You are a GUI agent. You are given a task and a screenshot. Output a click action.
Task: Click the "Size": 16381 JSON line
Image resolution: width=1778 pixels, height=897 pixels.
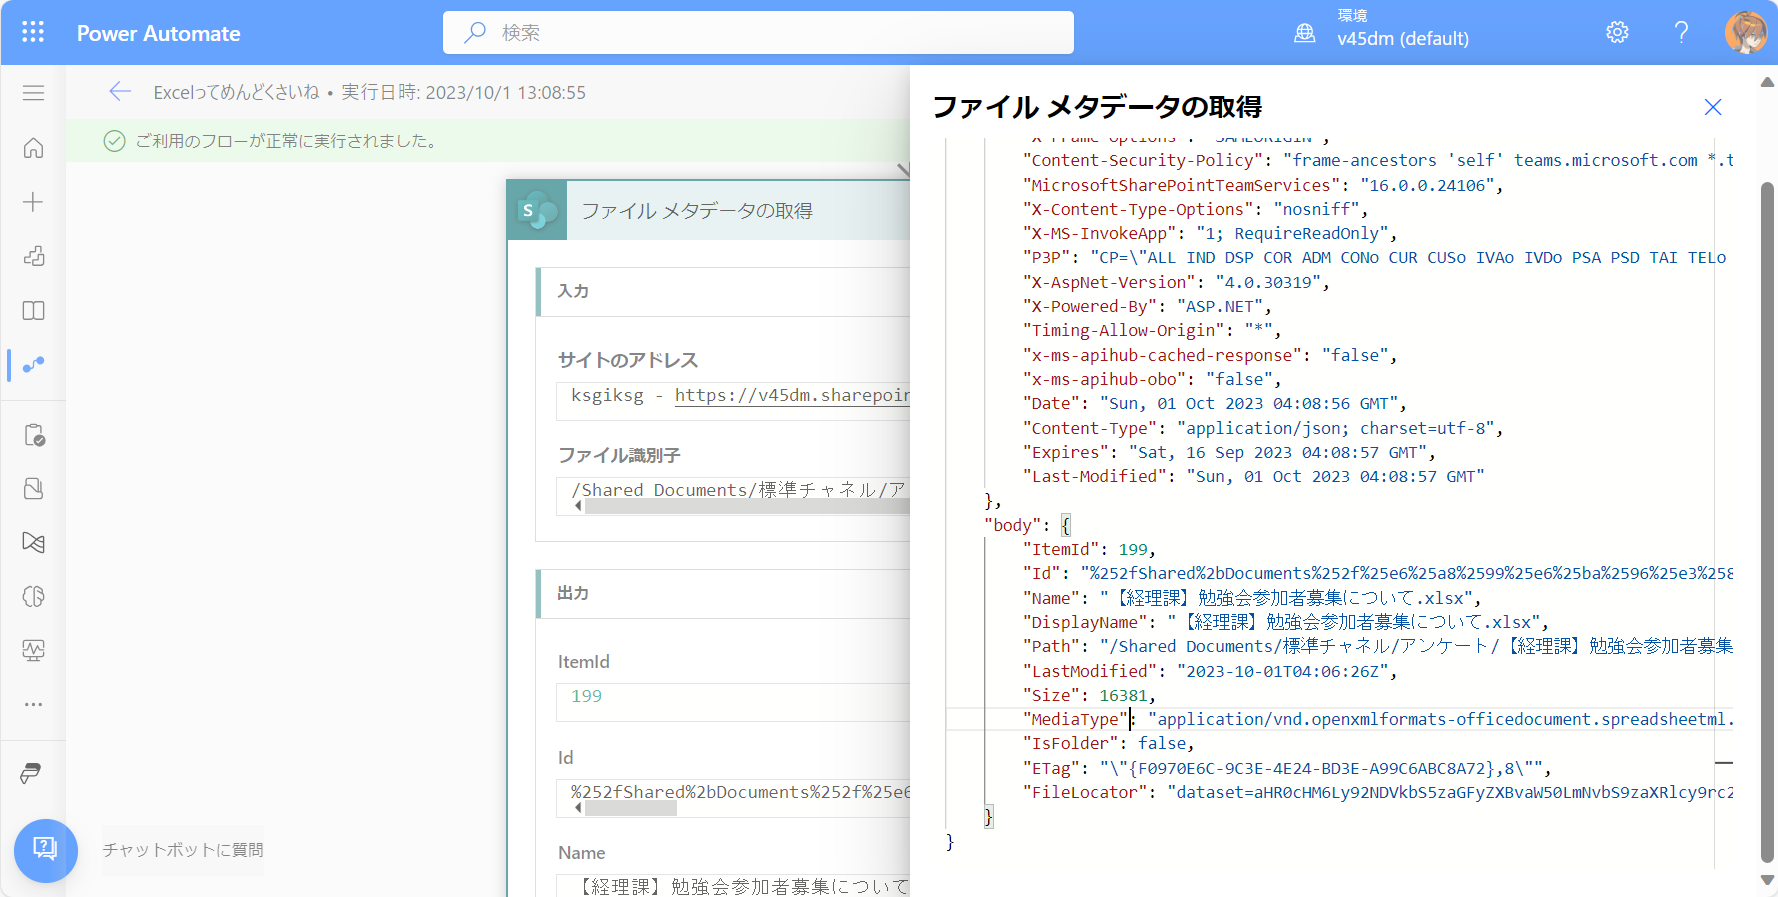1089,695
